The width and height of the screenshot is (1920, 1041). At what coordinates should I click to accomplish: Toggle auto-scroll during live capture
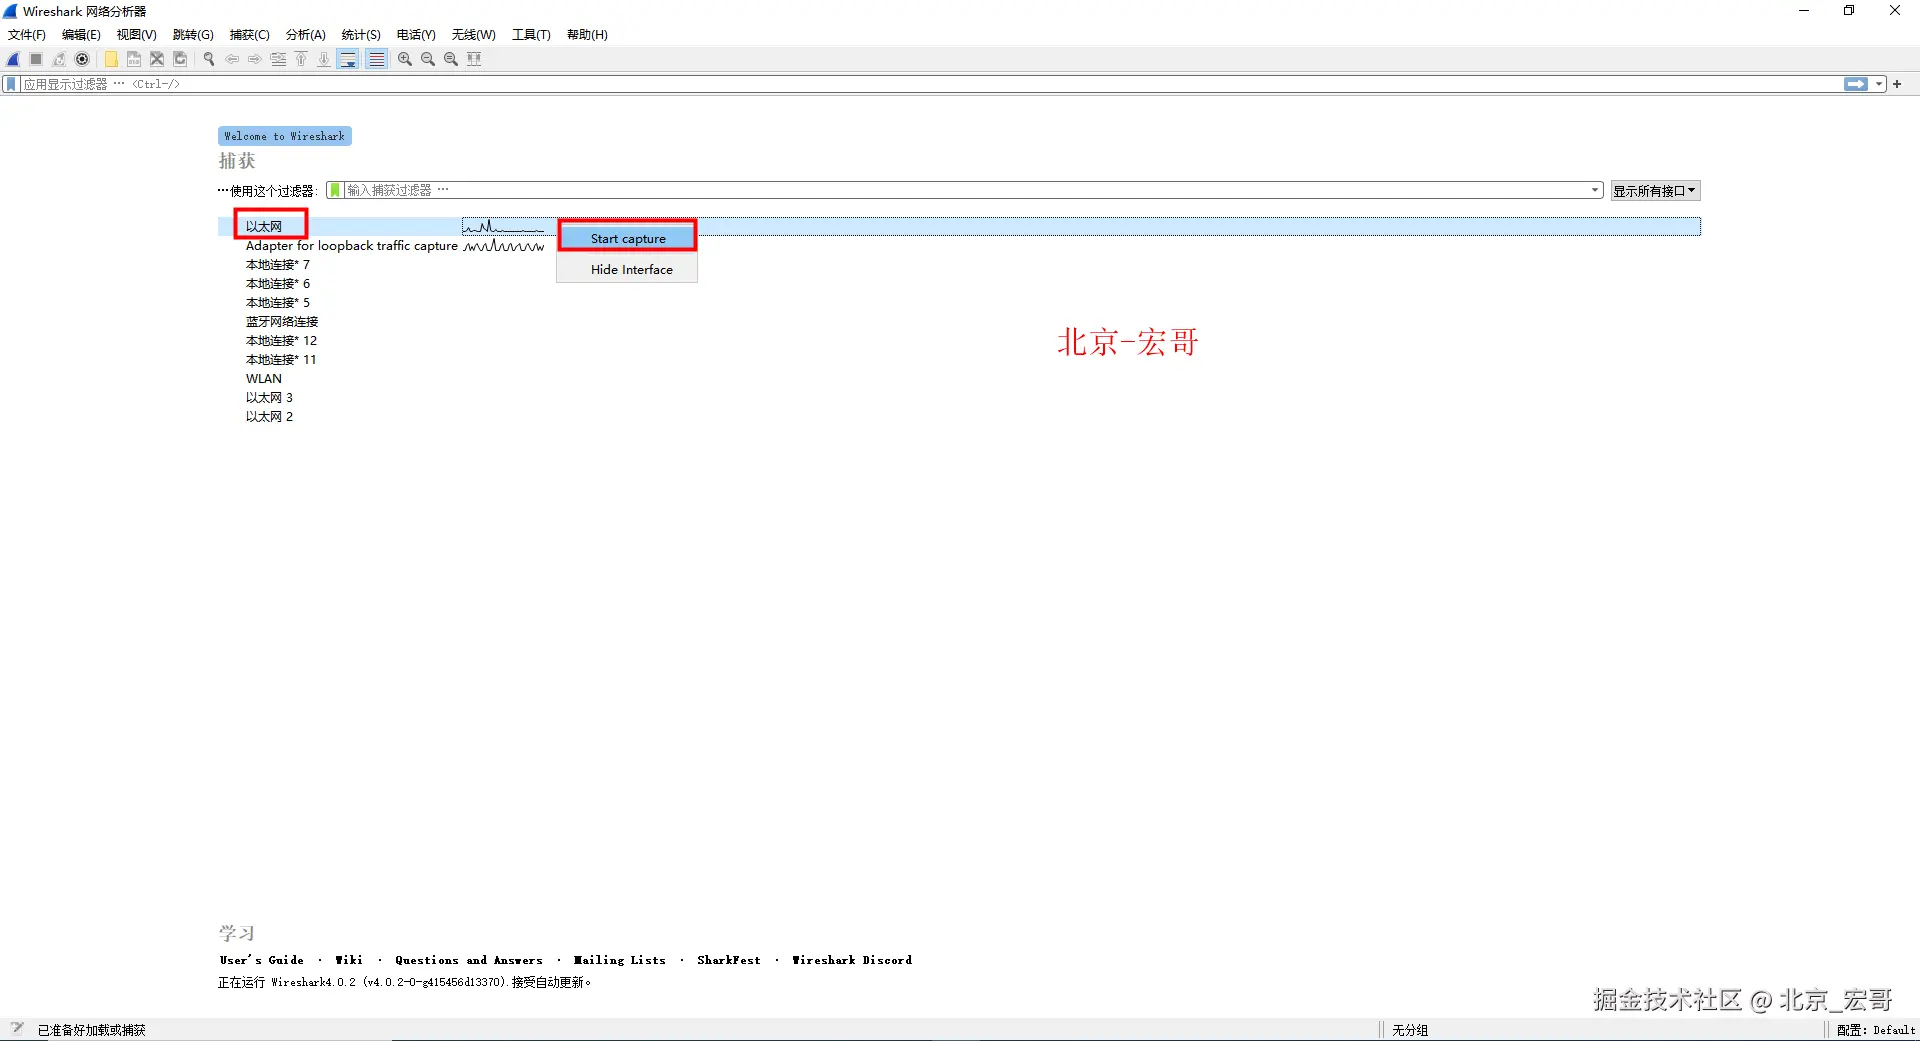coord(348,59)
